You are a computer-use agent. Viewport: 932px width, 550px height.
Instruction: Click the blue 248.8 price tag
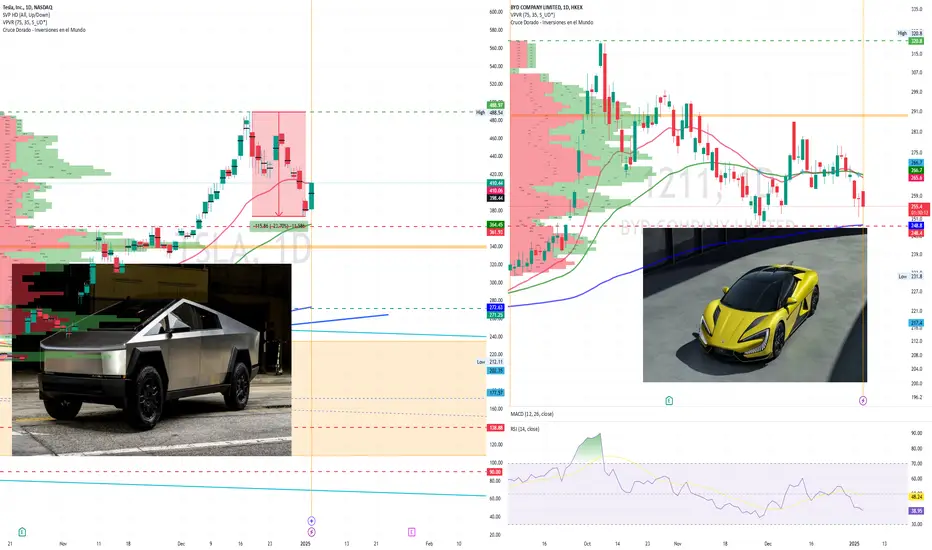tap(917, 226)
